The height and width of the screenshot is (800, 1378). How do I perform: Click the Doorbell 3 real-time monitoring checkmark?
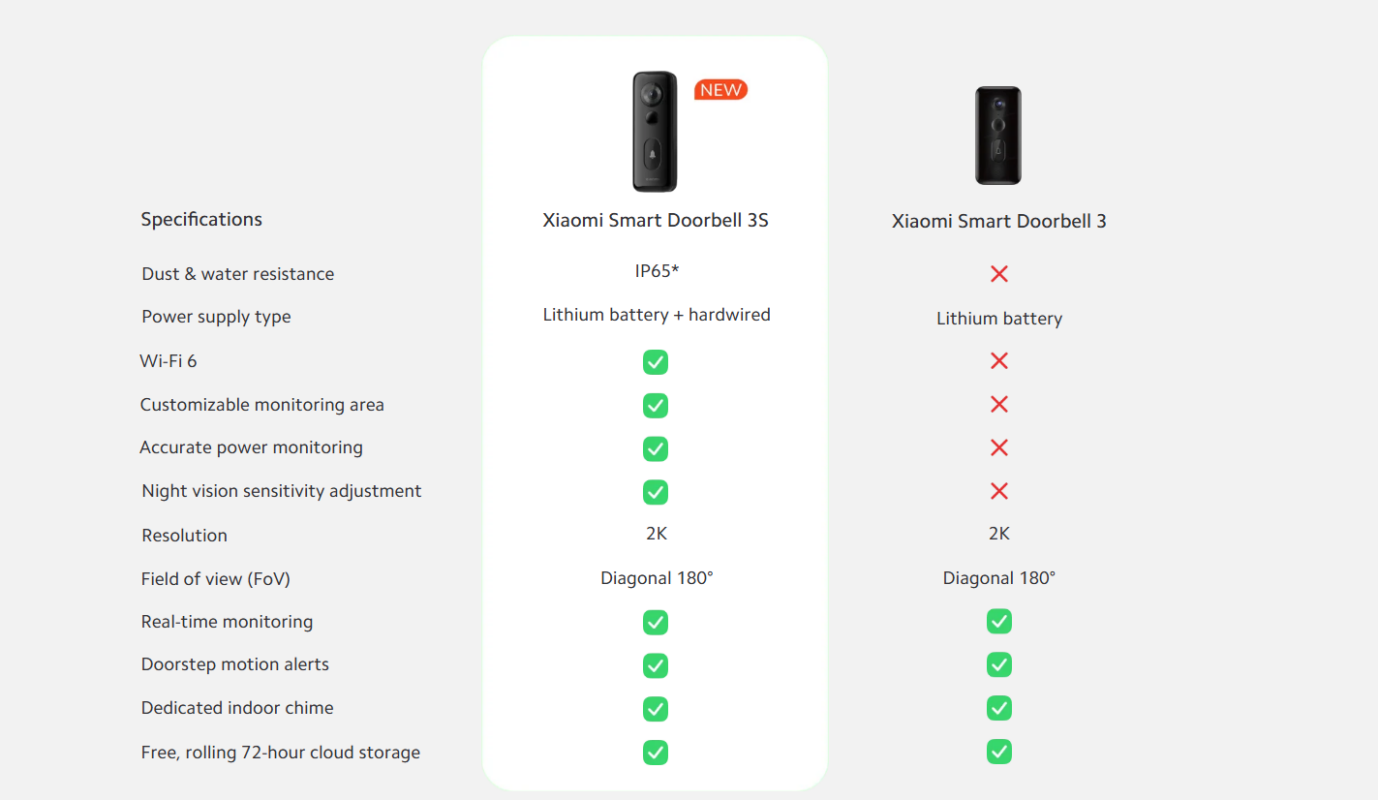[999, 621]
